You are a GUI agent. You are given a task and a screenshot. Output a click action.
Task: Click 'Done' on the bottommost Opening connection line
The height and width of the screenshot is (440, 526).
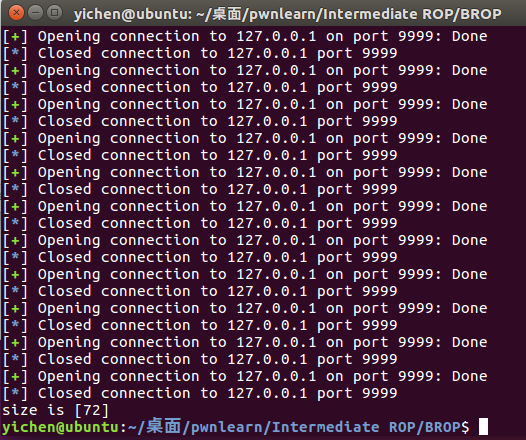469,376
